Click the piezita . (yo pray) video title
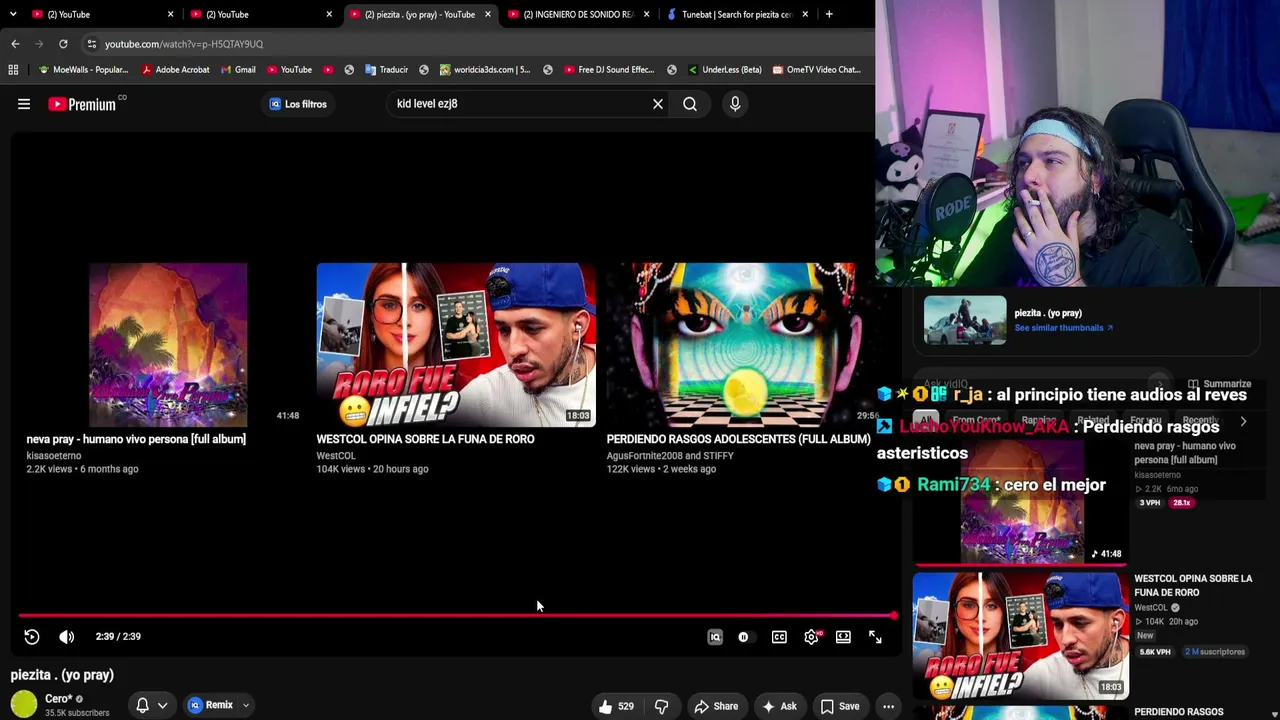This screenshot has width=1280, height=720. [62, 675]
